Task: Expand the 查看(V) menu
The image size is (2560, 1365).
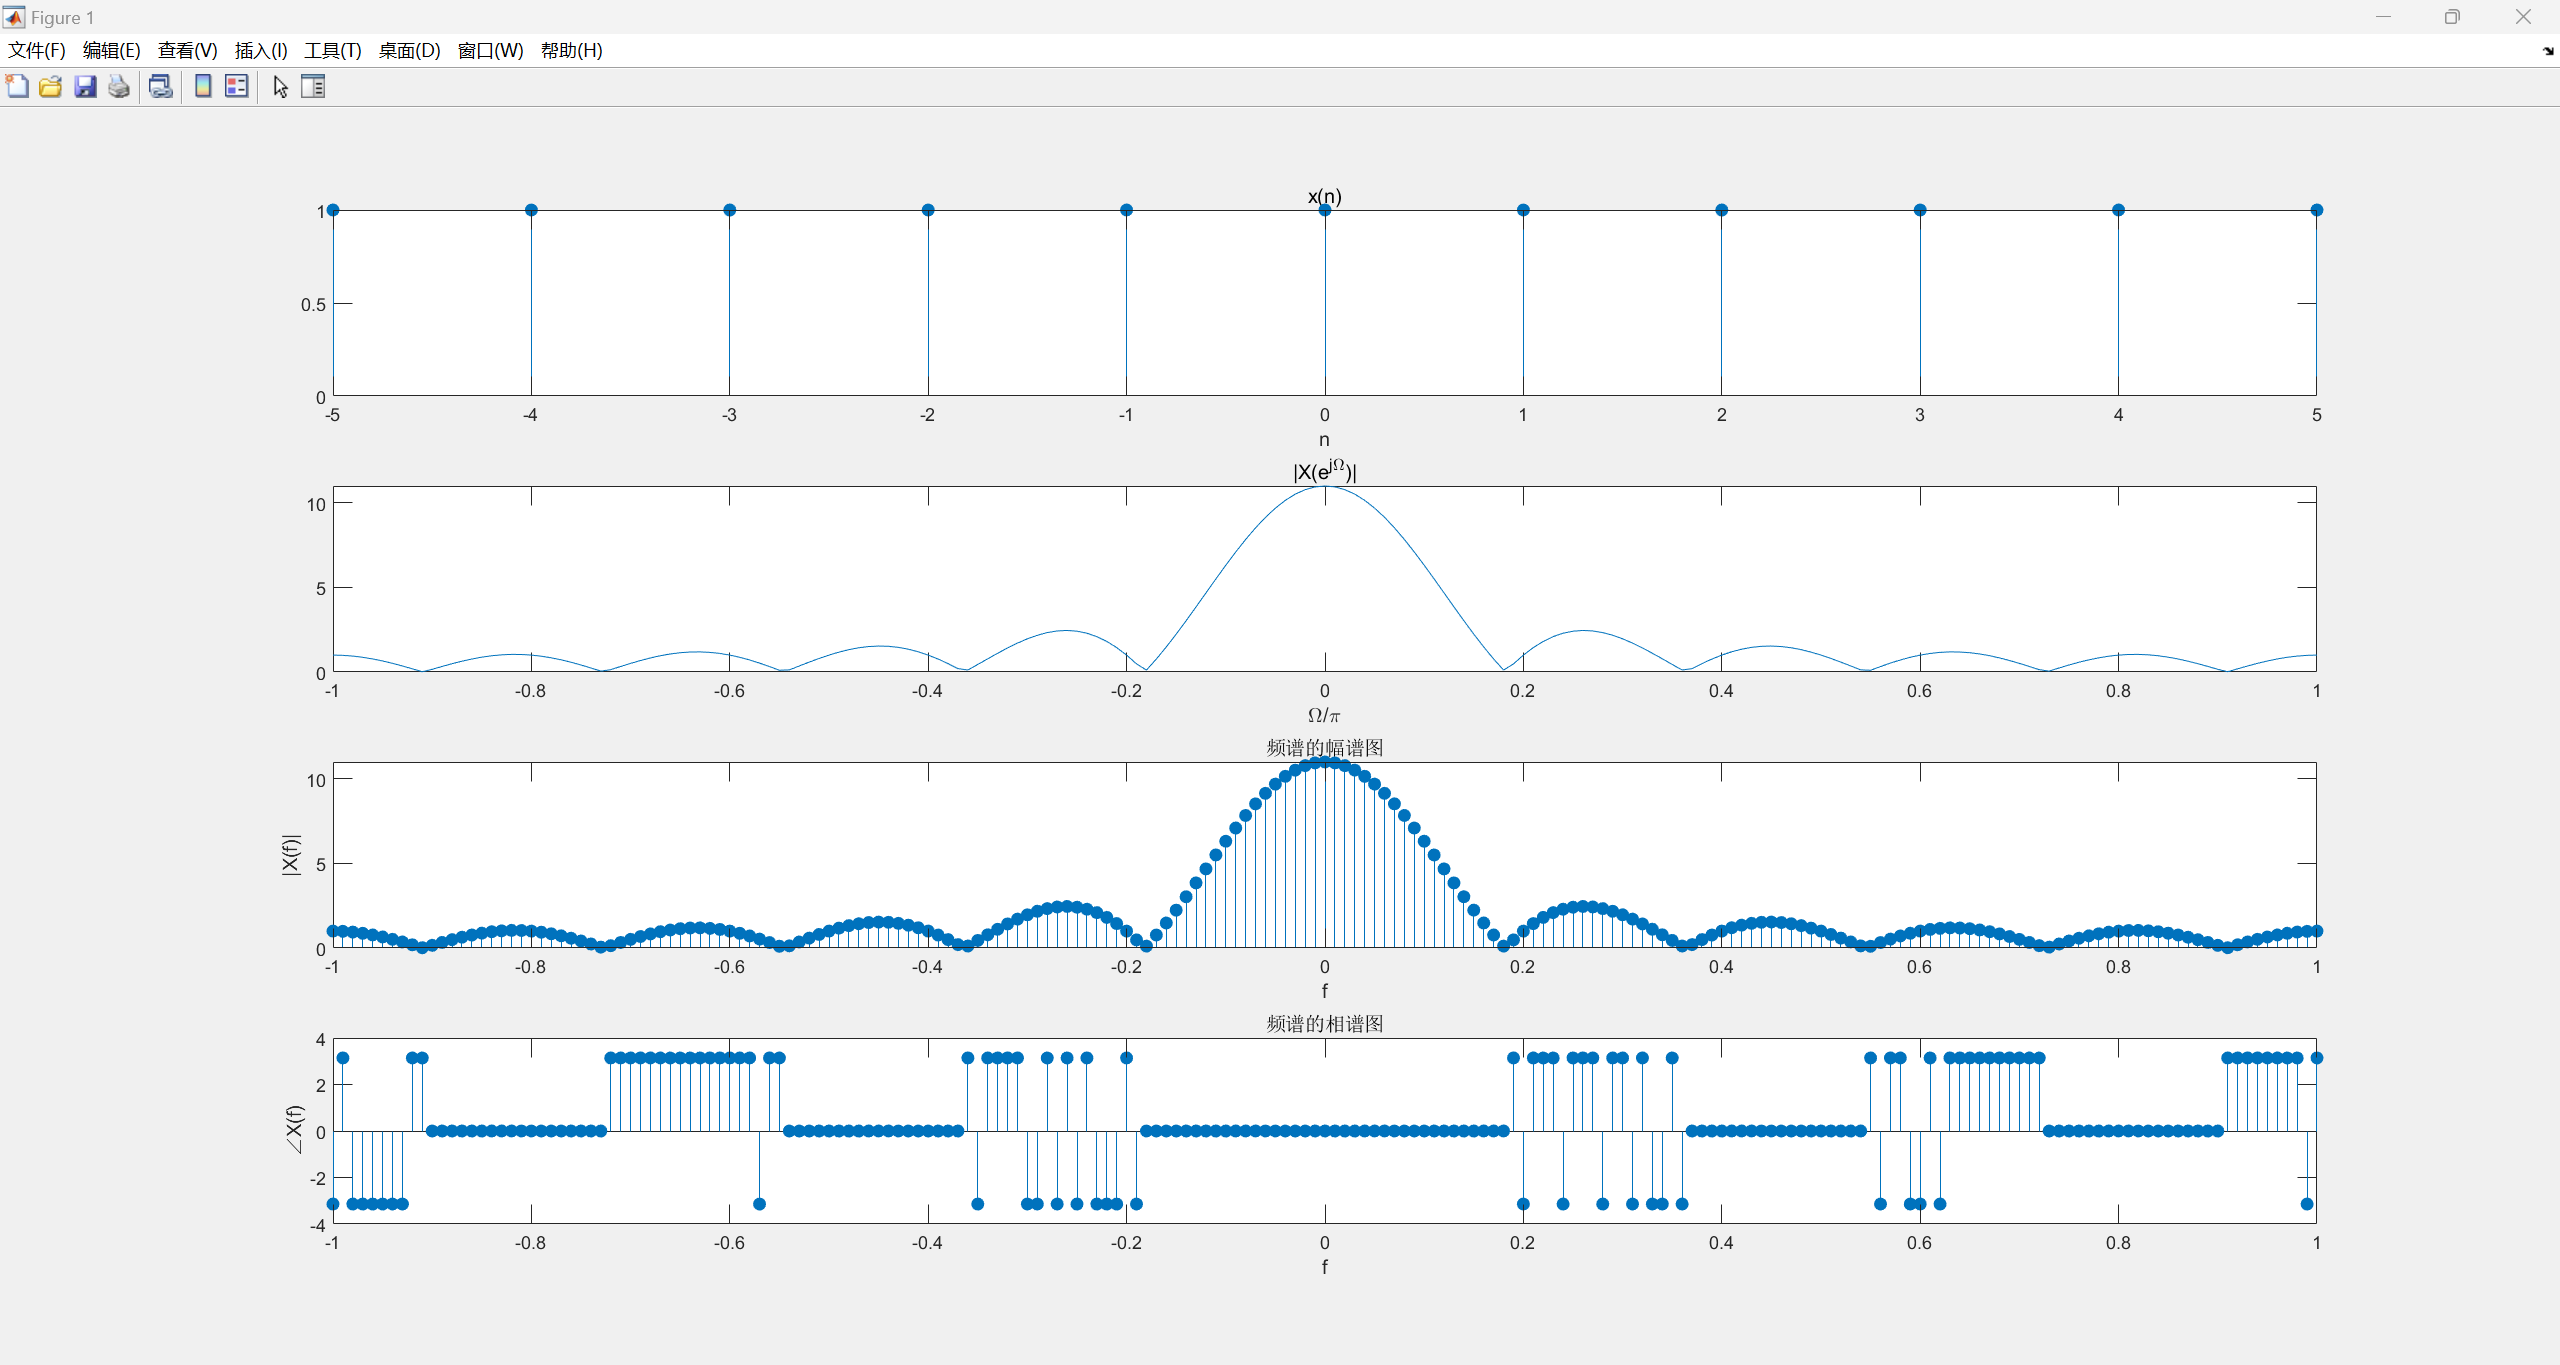Action: tap(187, 51)
